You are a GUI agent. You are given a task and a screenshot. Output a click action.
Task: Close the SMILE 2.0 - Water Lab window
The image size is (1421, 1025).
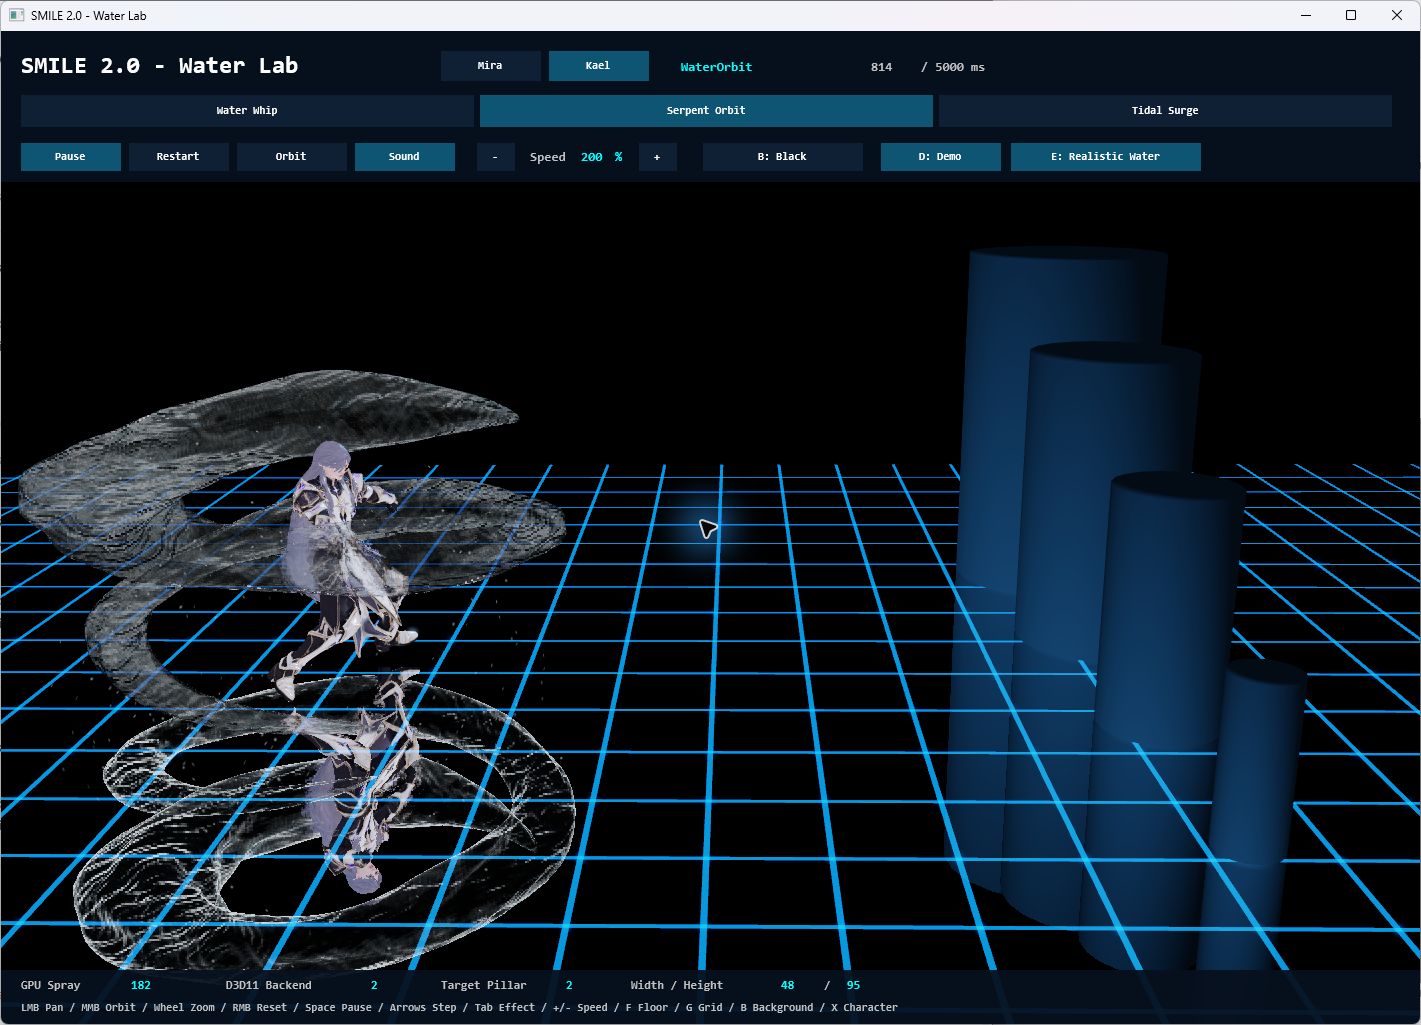pos(1397,15)
